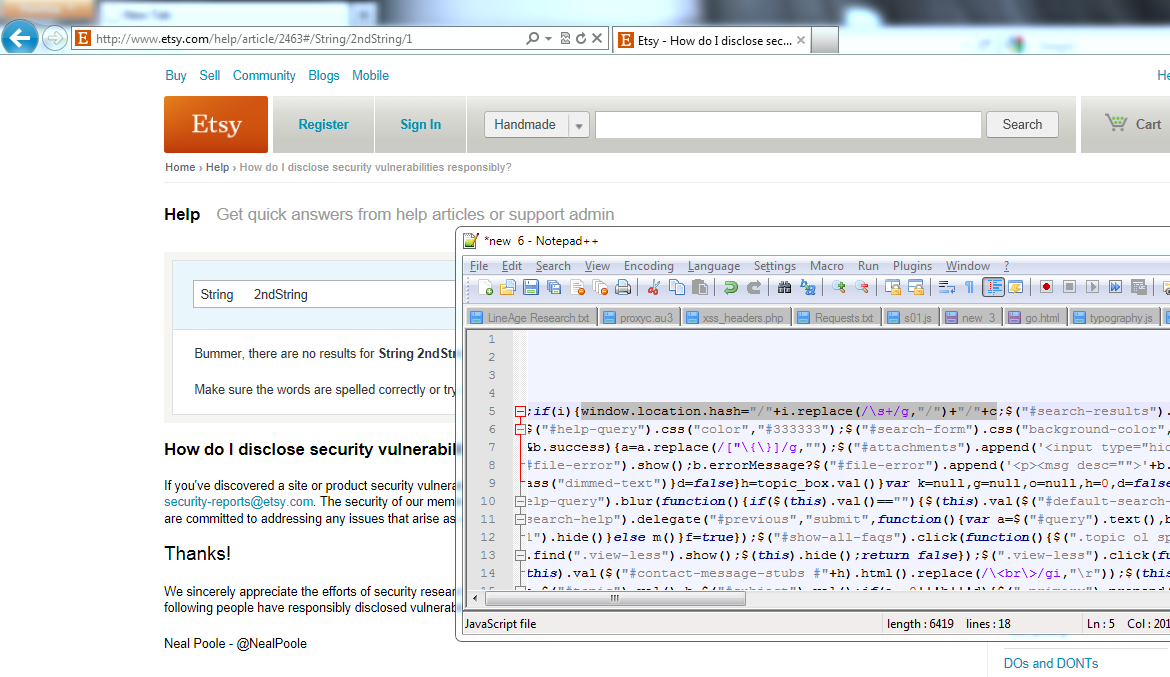Click the Copy icon in Notepad++ toolbar
1170x677 pixels.
pos(677,287)
